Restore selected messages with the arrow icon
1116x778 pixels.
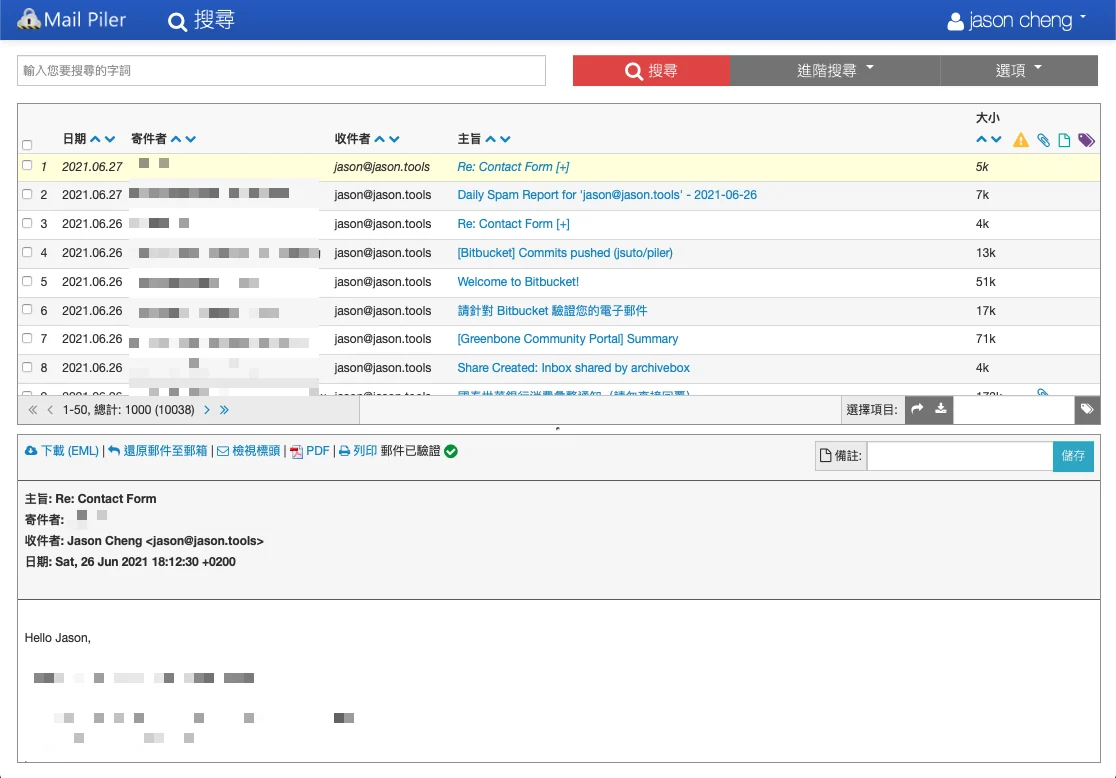point(917,409)
